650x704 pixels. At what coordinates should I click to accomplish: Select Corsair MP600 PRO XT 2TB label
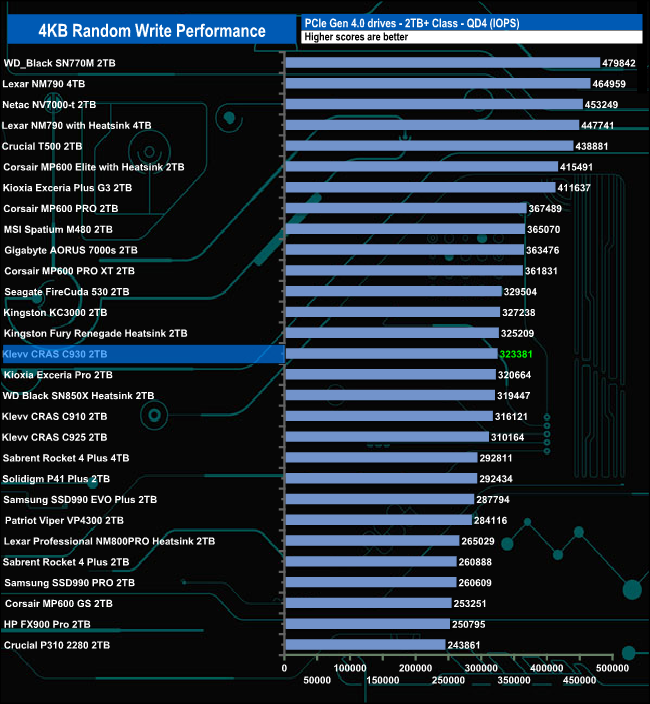pos(70,271)
